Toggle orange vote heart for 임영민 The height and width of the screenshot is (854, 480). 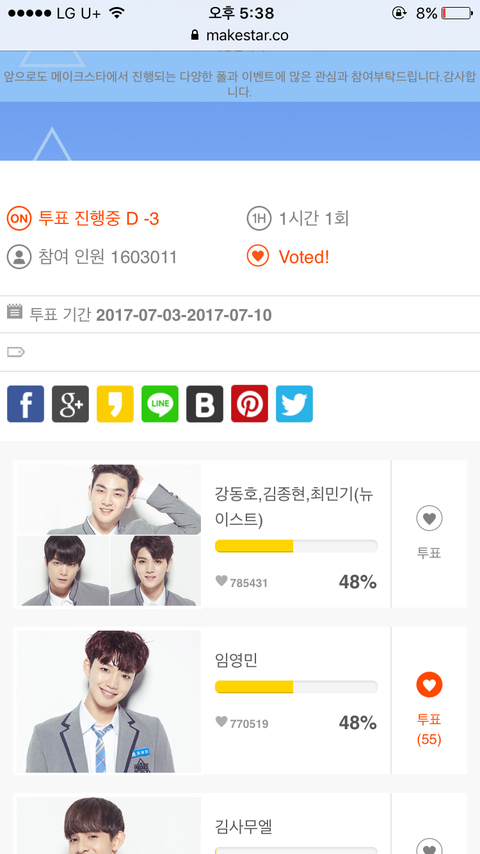point(429,685)
